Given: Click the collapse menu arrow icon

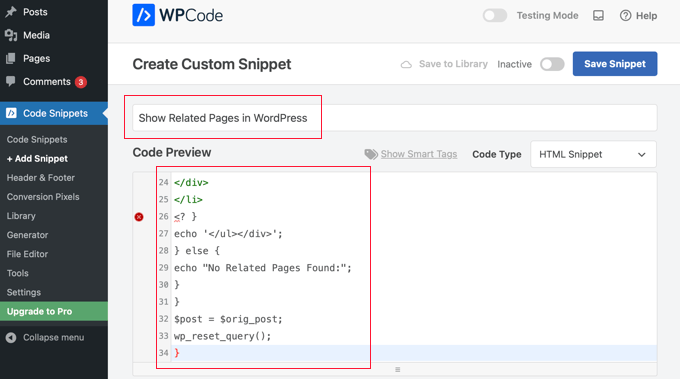Looking at the screenshot, I should pos(11,337).
